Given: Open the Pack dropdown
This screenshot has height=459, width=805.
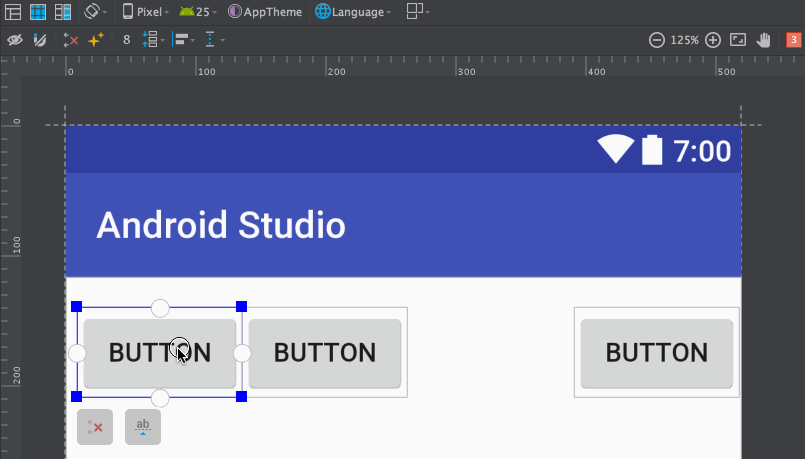Looking at the screenshot, I should click(153, 40).
